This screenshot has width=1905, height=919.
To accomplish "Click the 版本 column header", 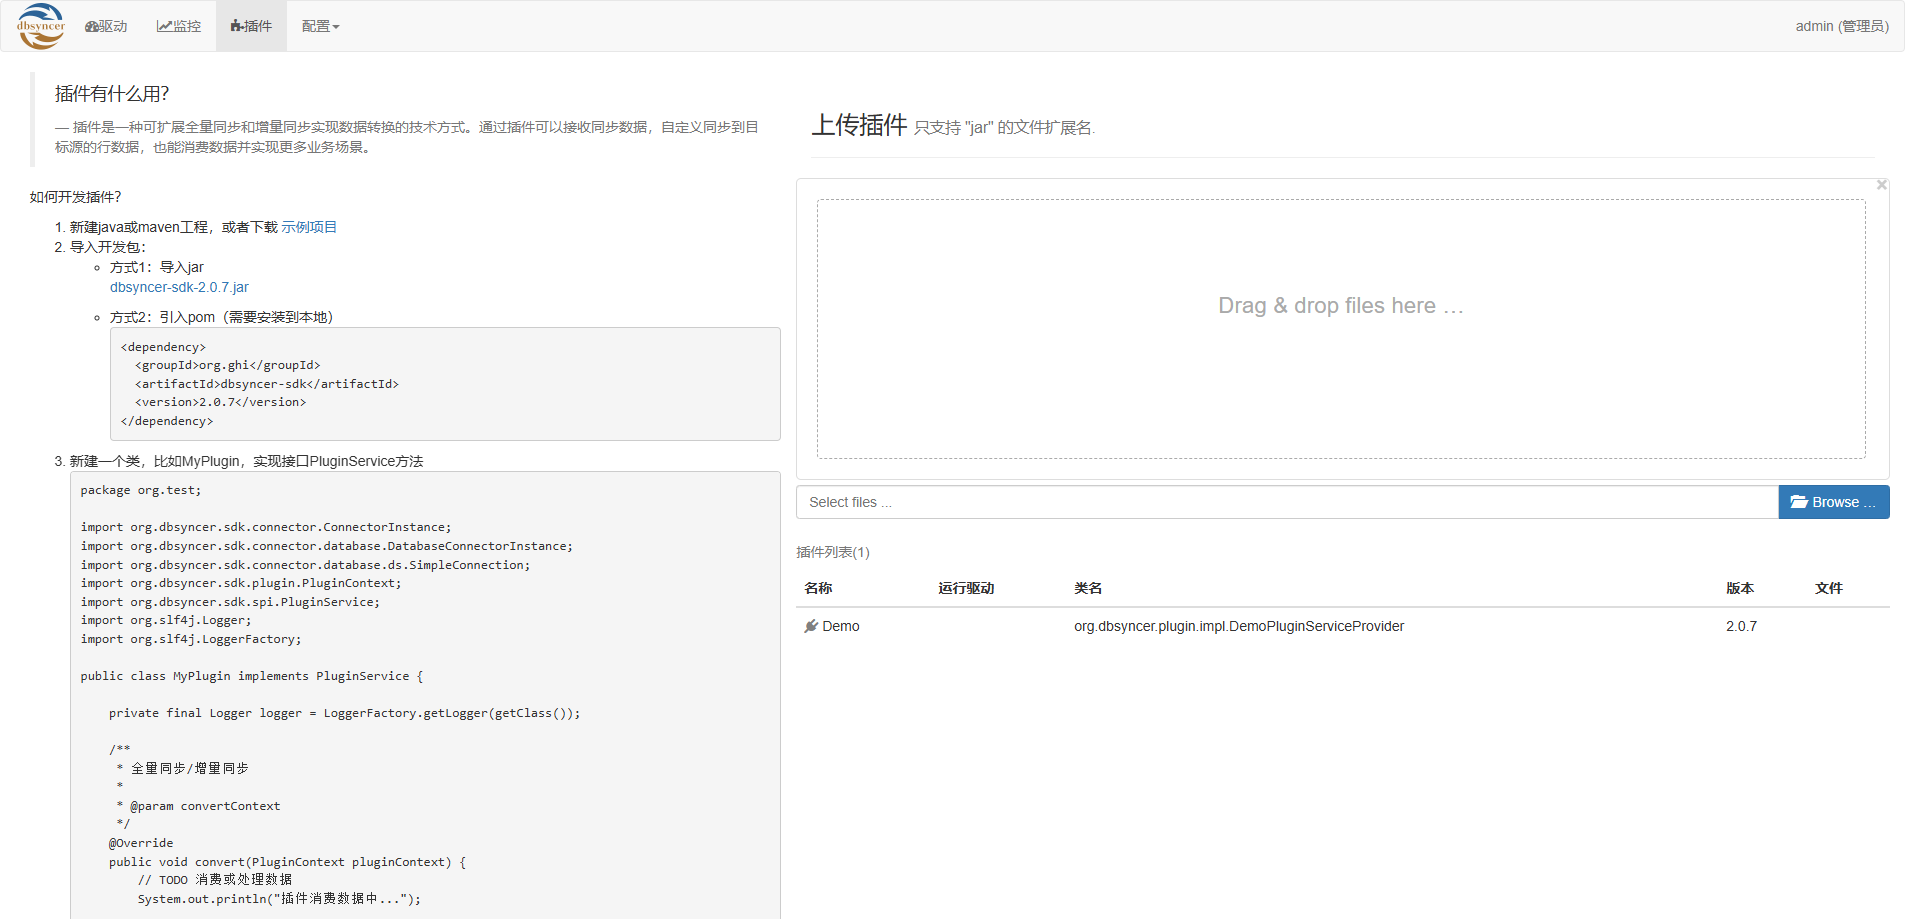I will point(1740,588).
